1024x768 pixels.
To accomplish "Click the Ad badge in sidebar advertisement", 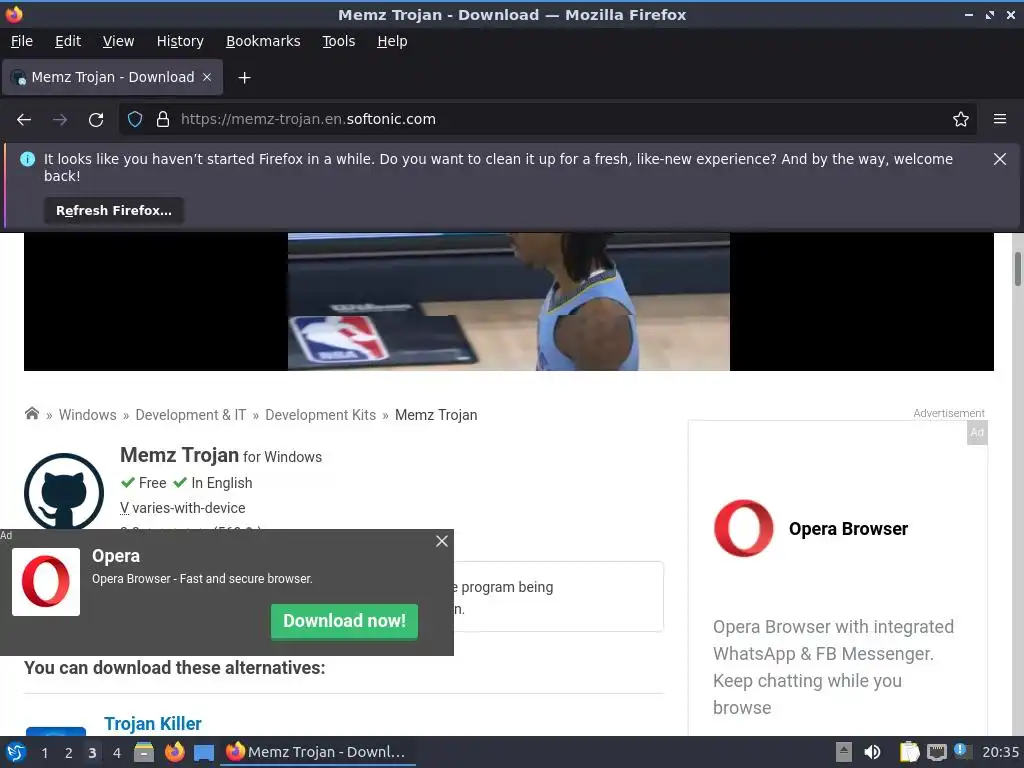I will click(x=977, y=432).
